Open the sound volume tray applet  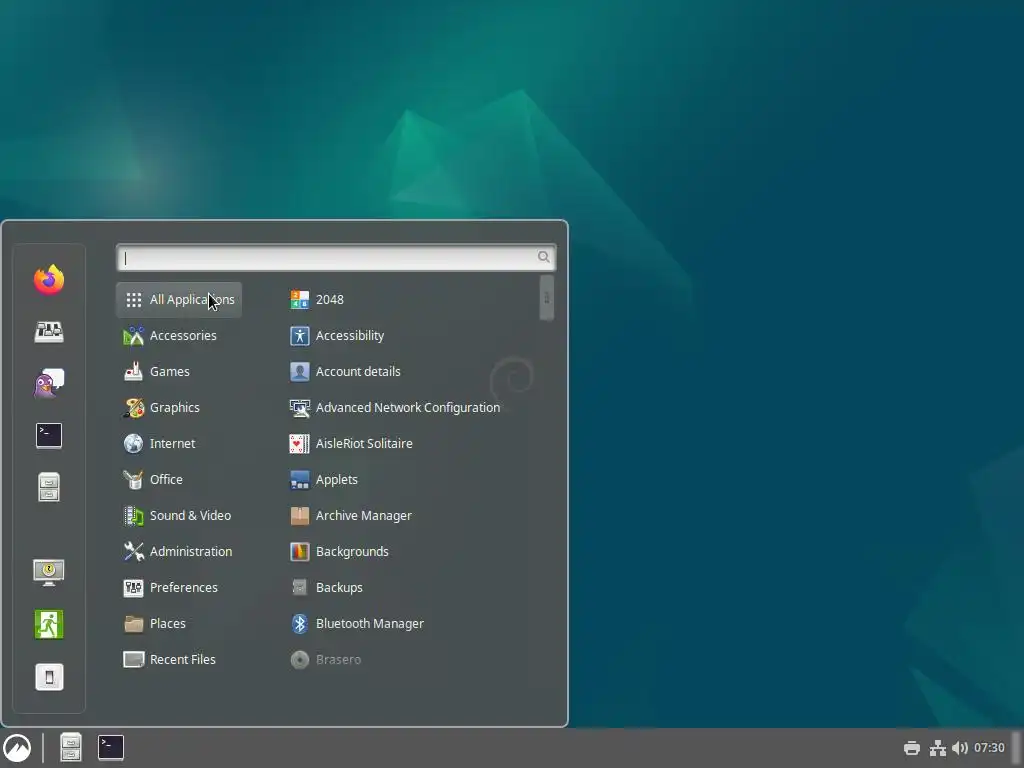coord(960,748)
